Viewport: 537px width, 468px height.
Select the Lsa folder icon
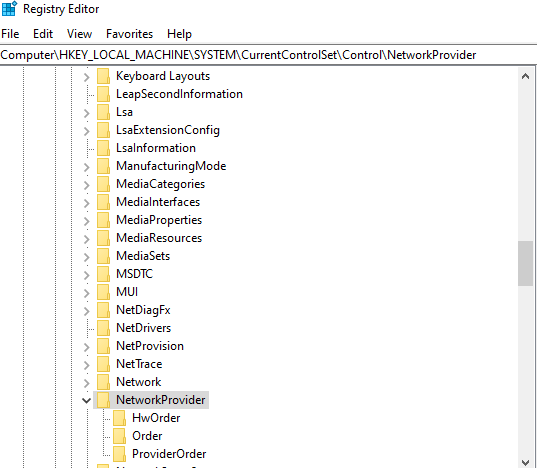pyautogui.click(x=103, y=112)
